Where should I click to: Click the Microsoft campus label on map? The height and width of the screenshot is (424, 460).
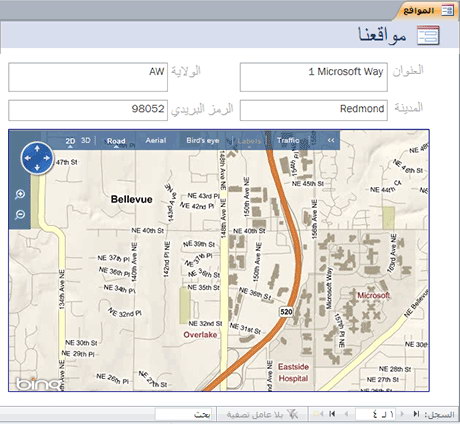click(x=373, y=295)
